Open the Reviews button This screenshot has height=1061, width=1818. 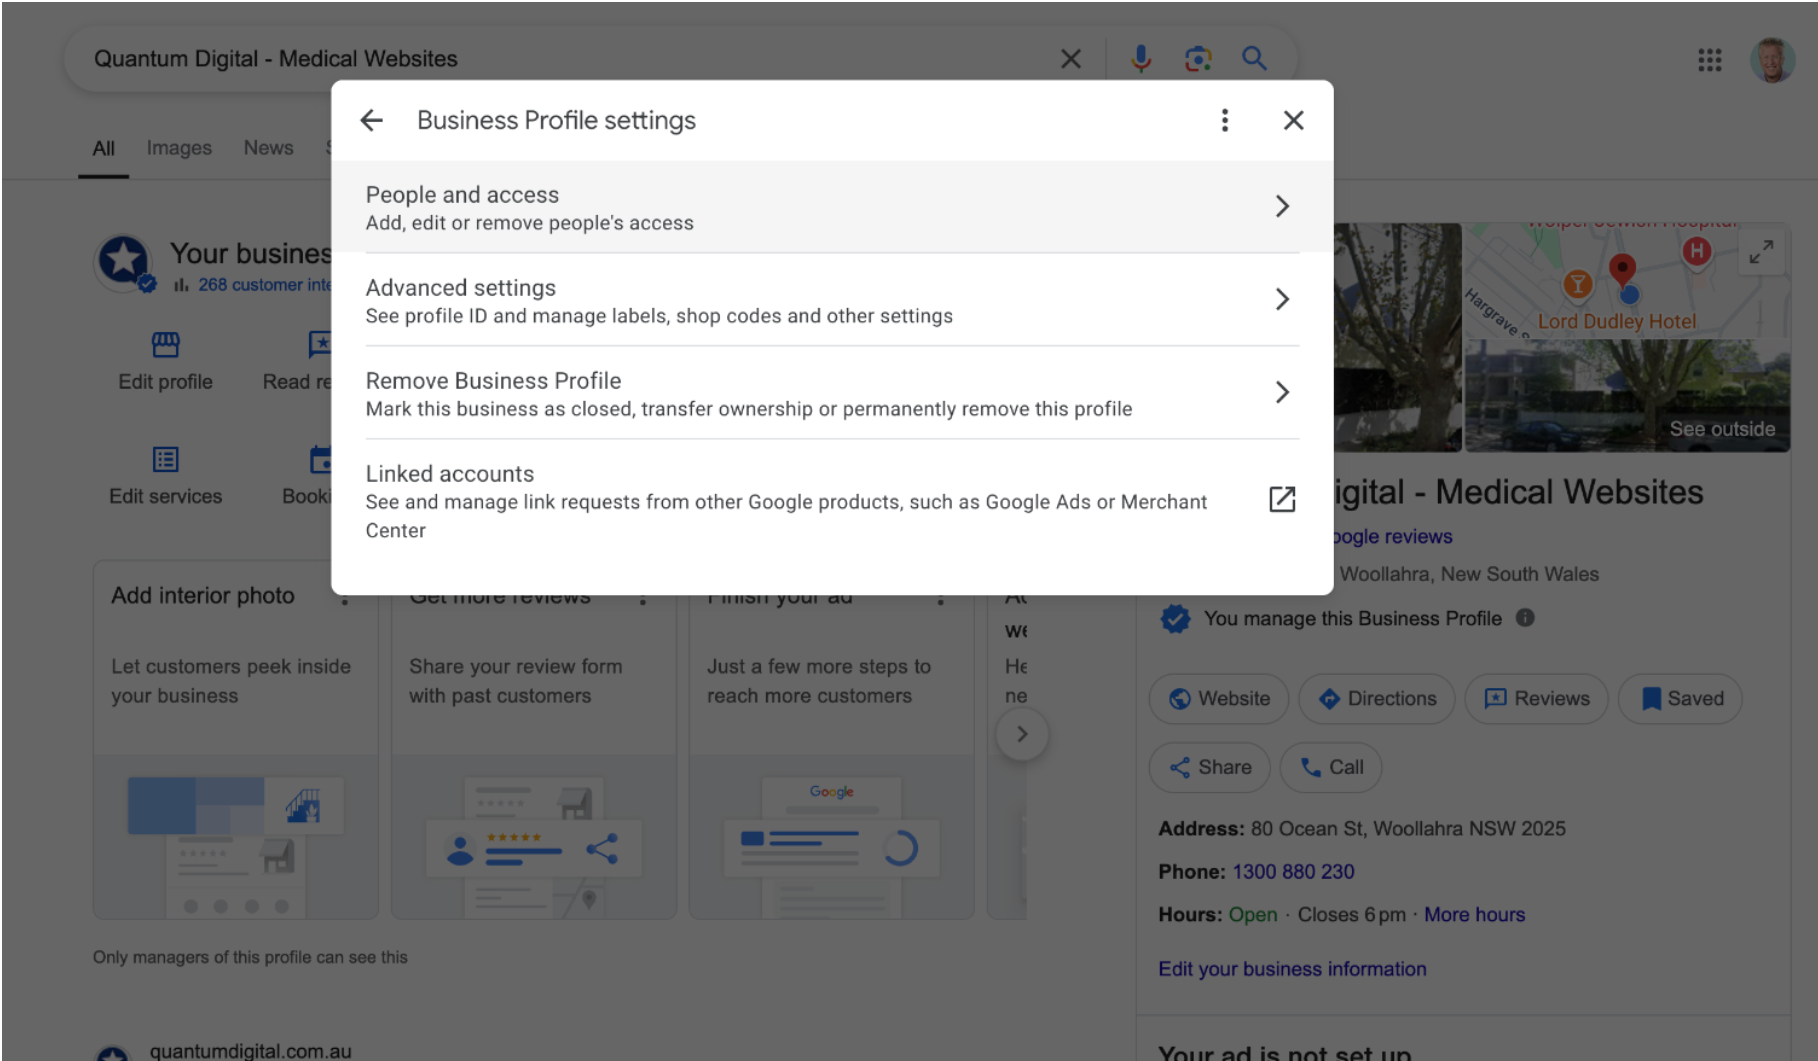(x=1536, y=699)
